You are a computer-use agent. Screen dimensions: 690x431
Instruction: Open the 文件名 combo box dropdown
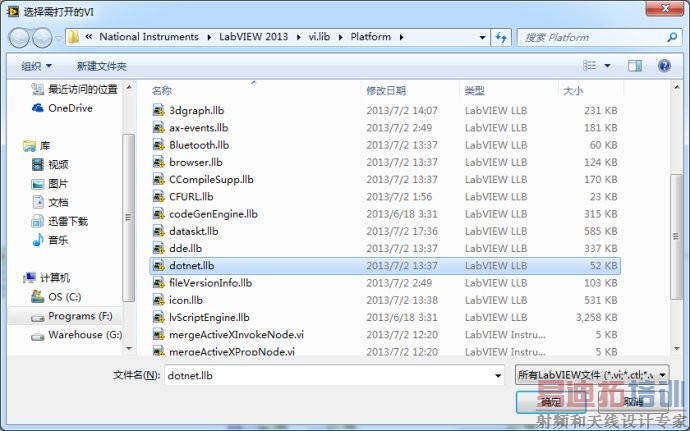(x=498, y=376)
